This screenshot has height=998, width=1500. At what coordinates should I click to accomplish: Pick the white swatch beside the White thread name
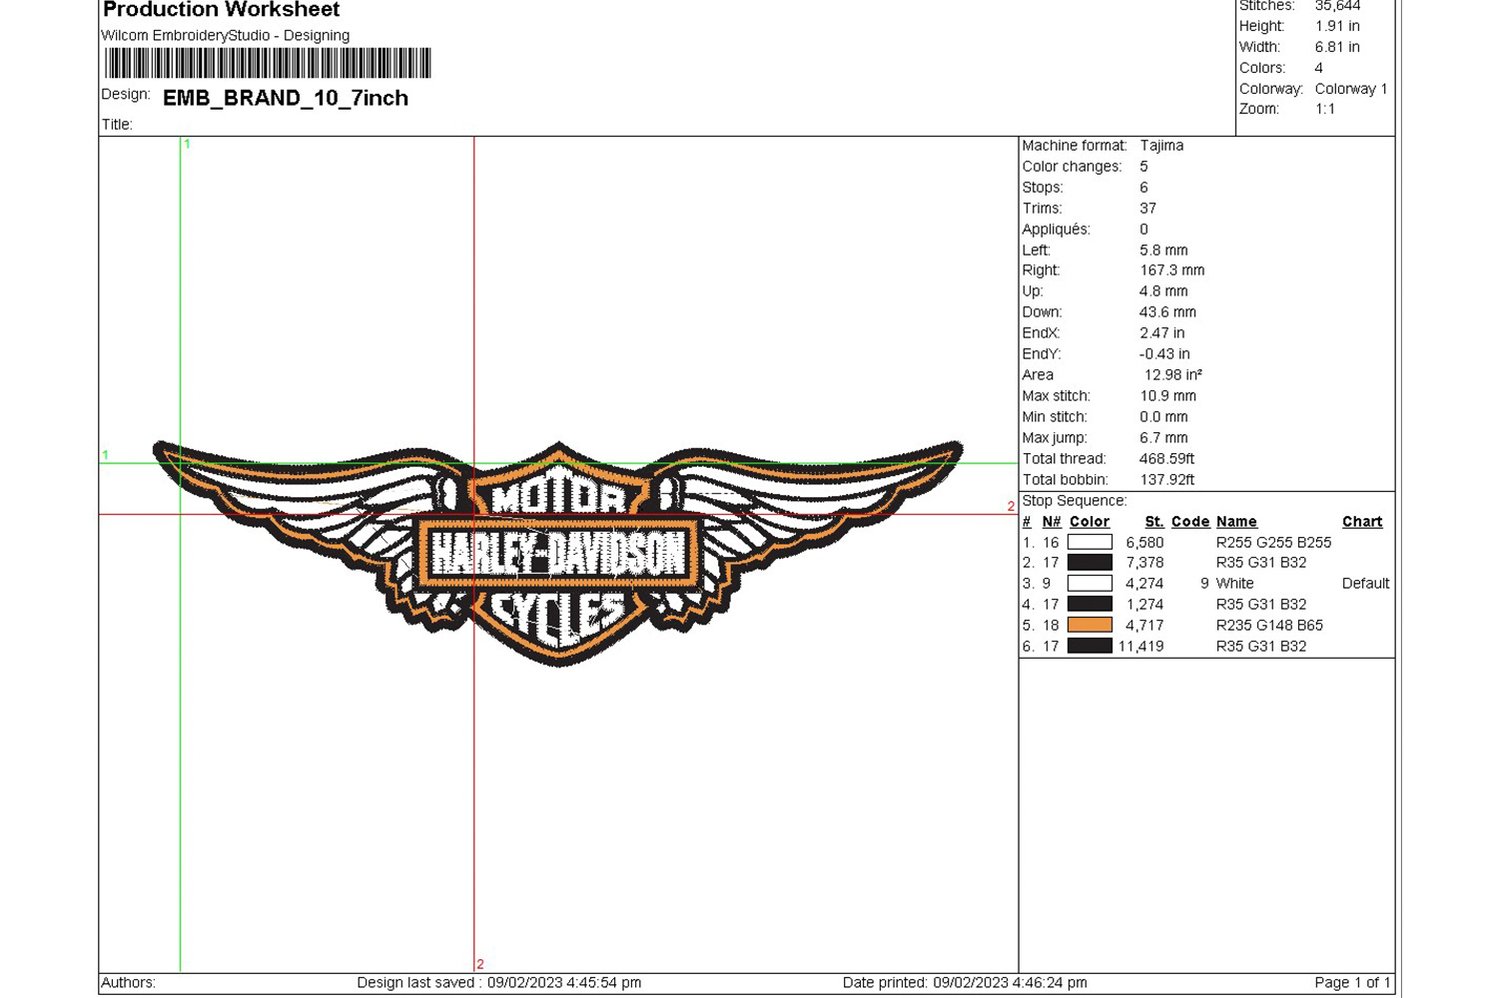1090,583
